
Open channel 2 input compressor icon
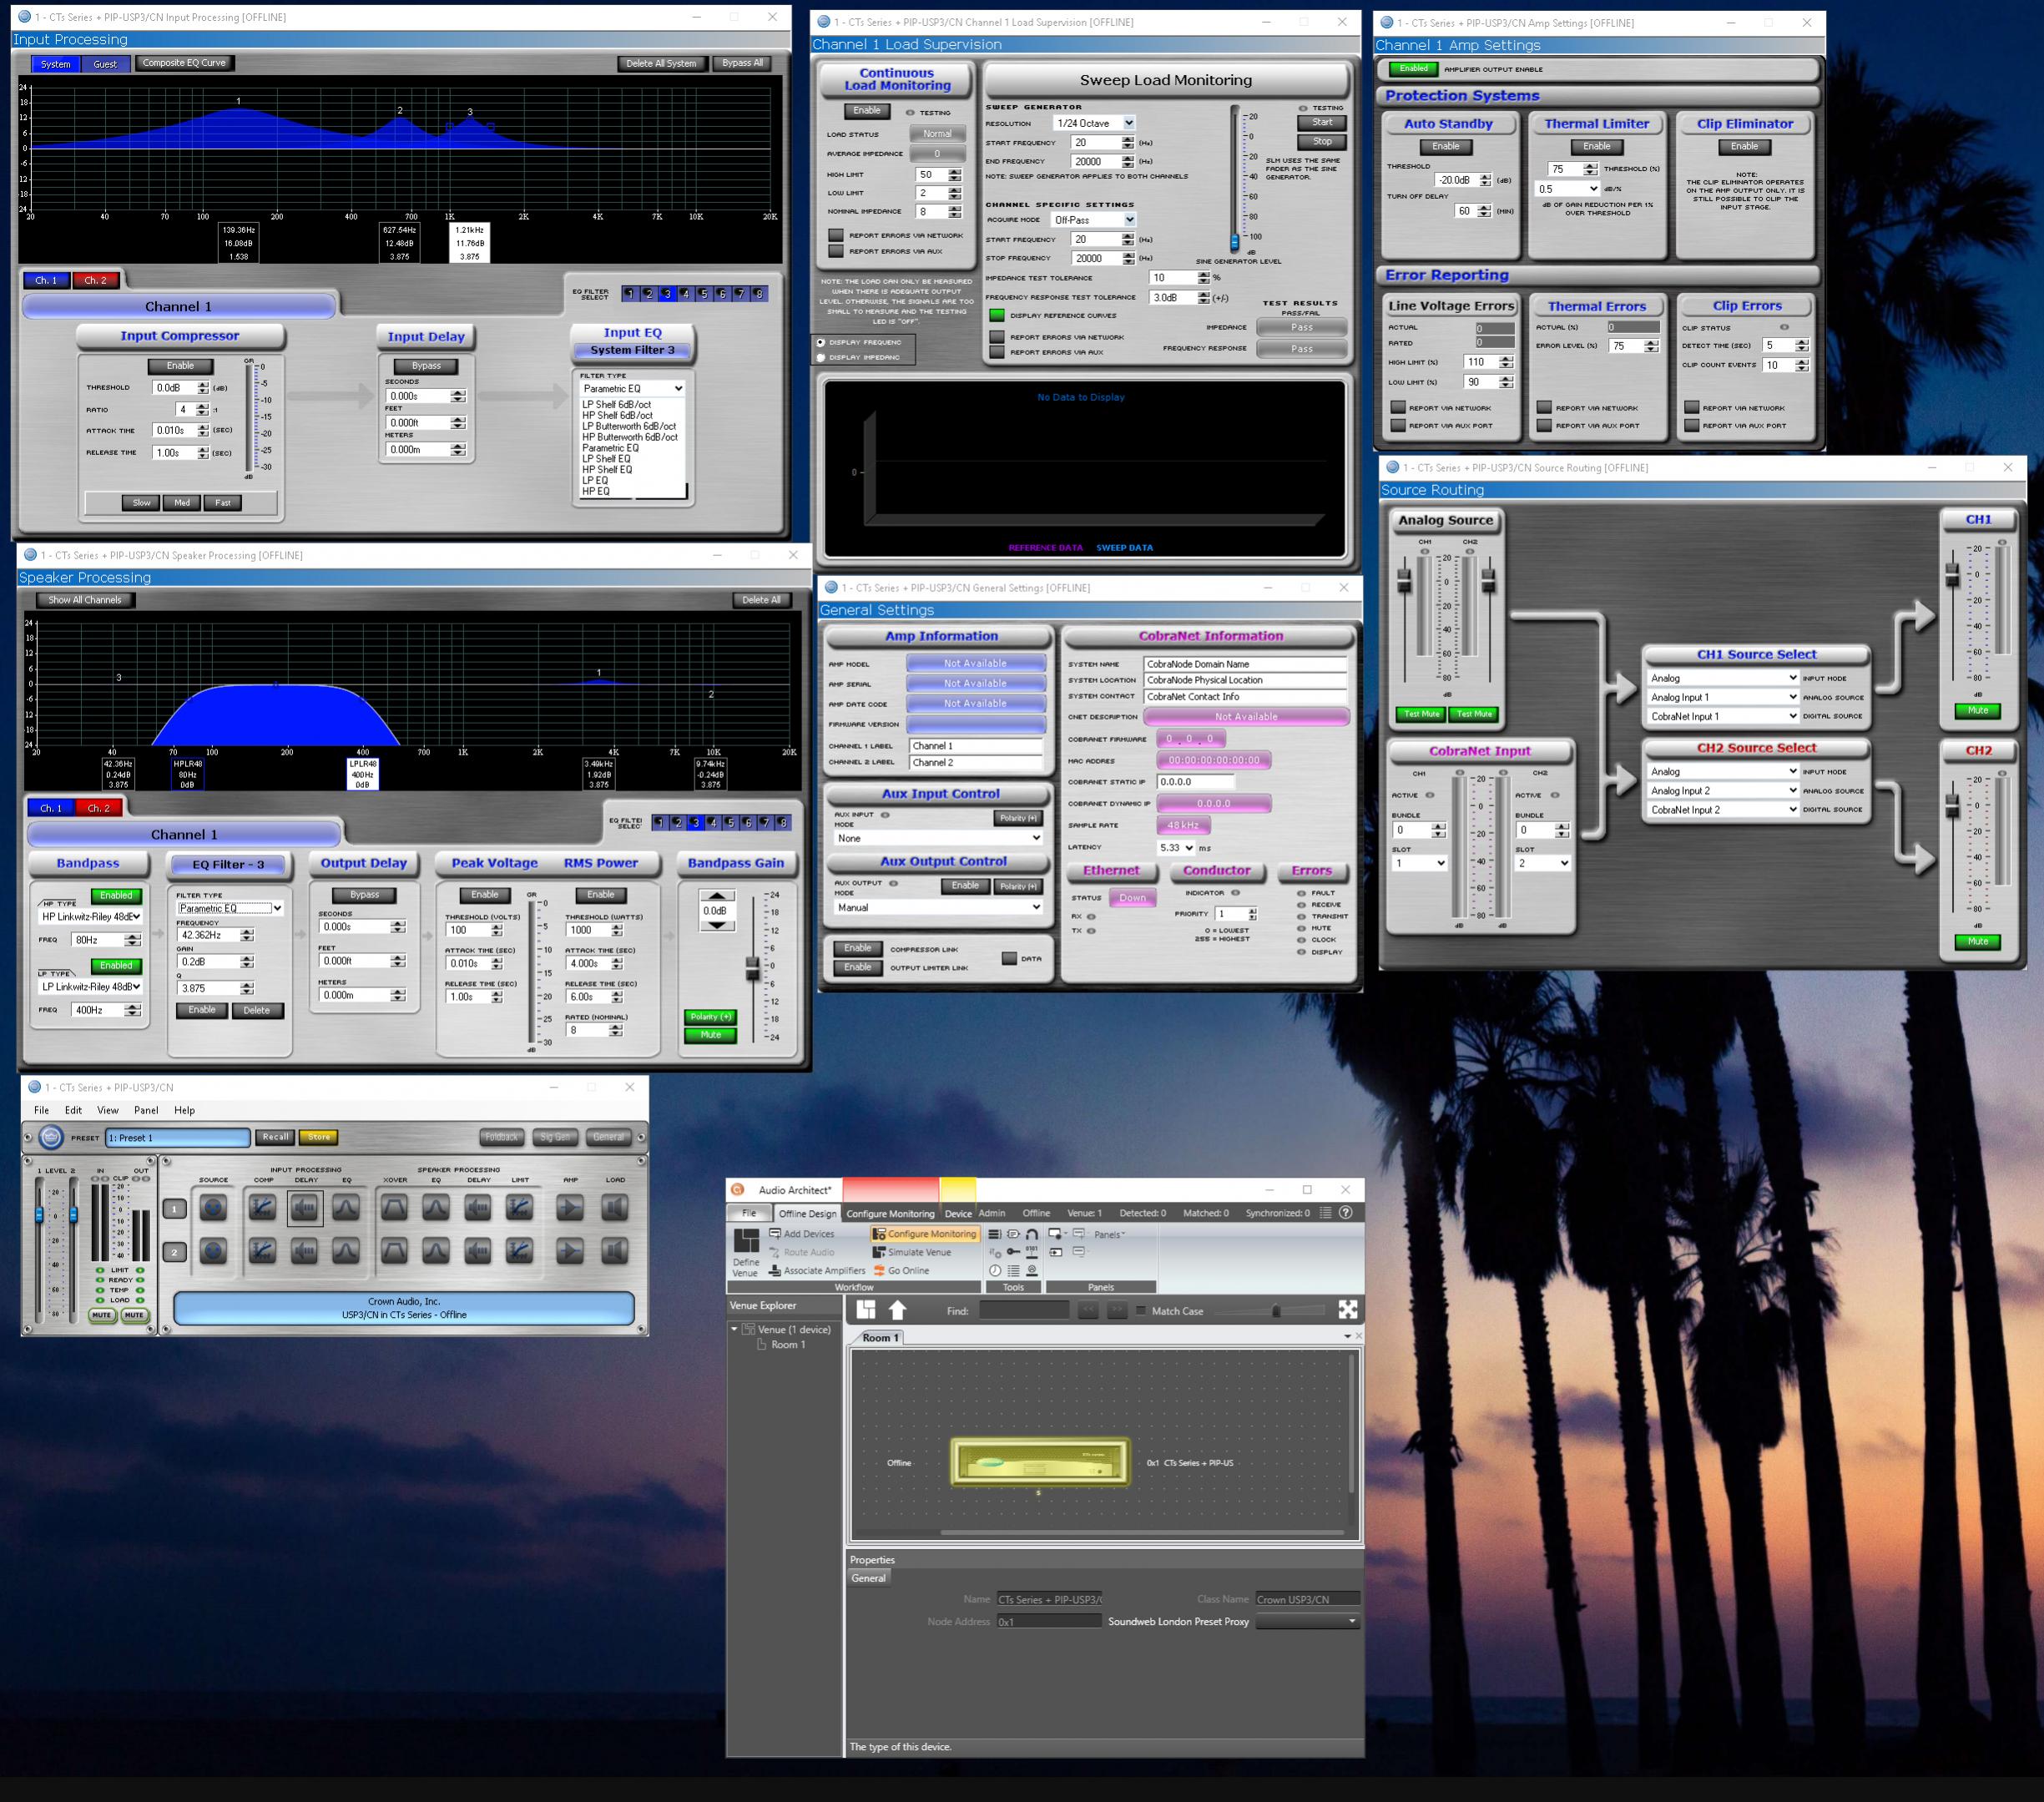point(262,1250)
